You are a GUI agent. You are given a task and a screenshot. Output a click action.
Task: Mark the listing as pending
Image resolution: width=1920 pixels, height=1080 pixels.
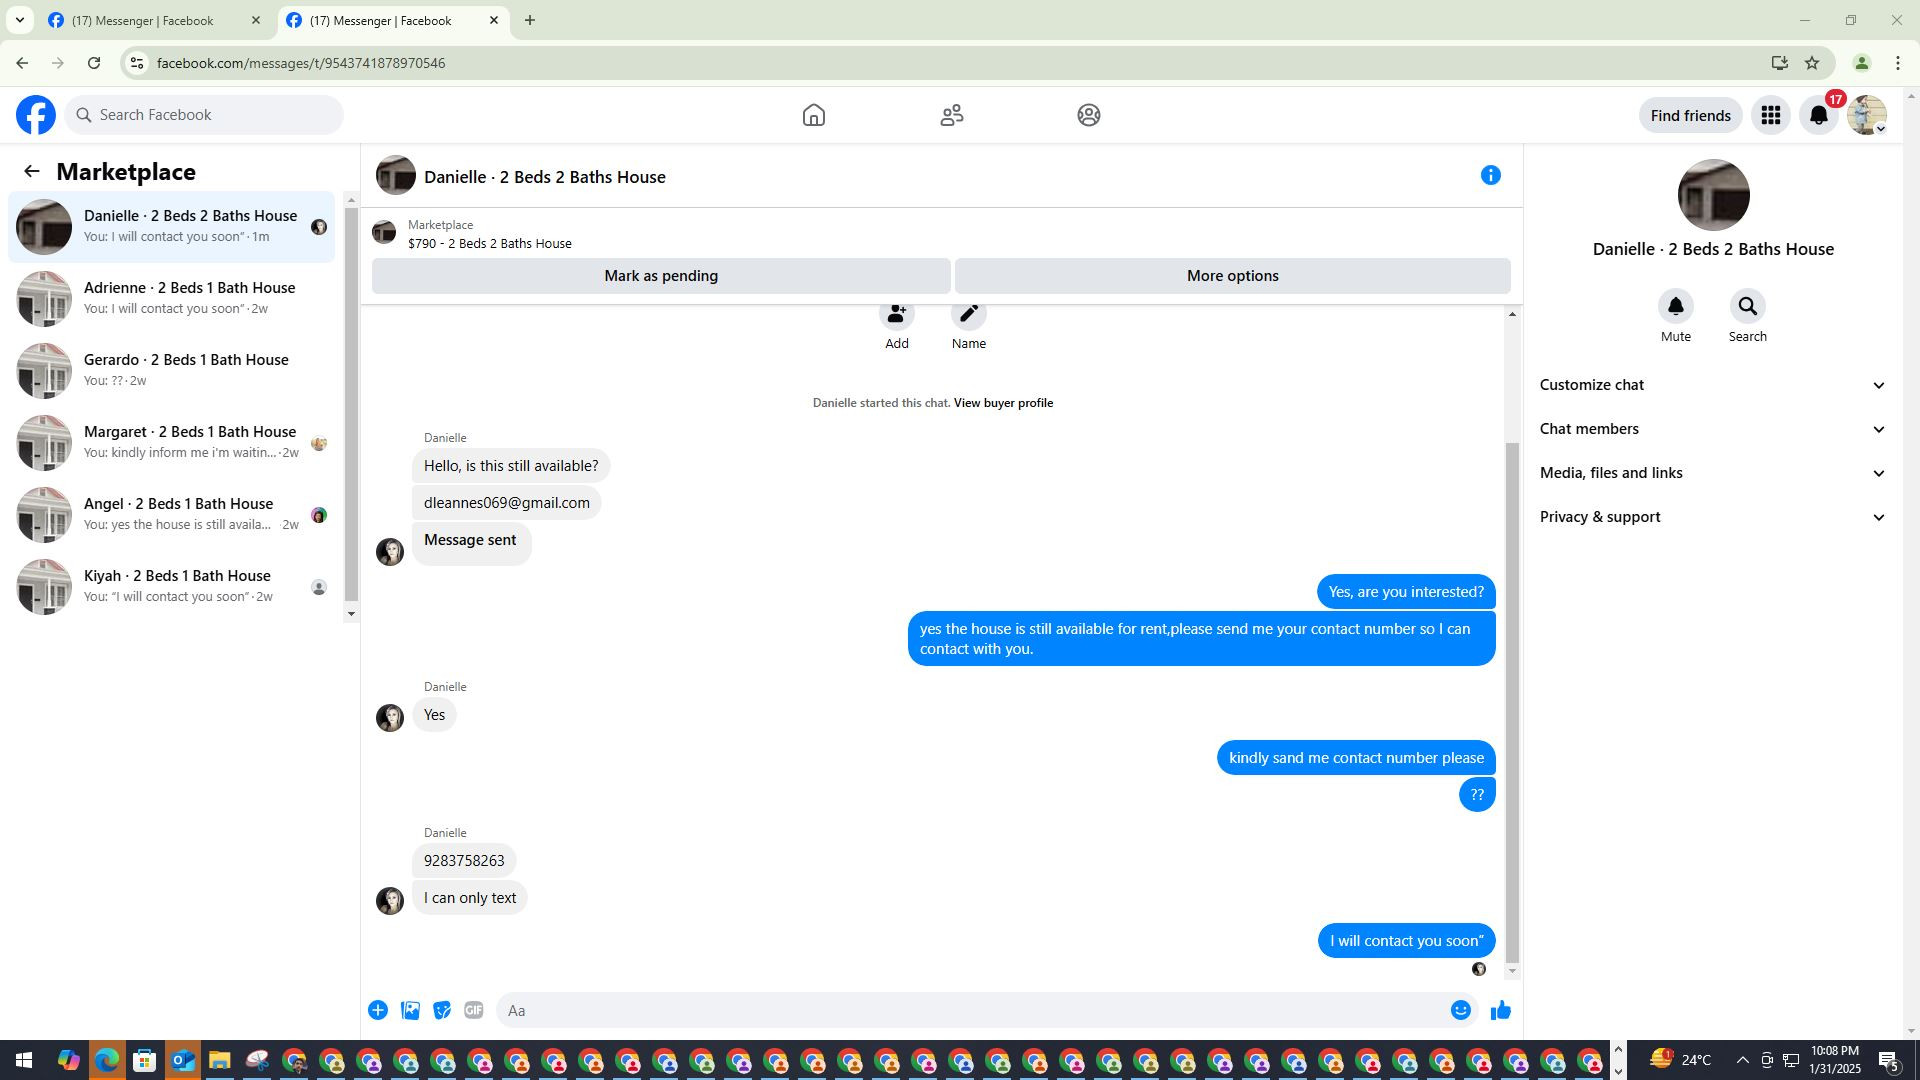(661, 277)
